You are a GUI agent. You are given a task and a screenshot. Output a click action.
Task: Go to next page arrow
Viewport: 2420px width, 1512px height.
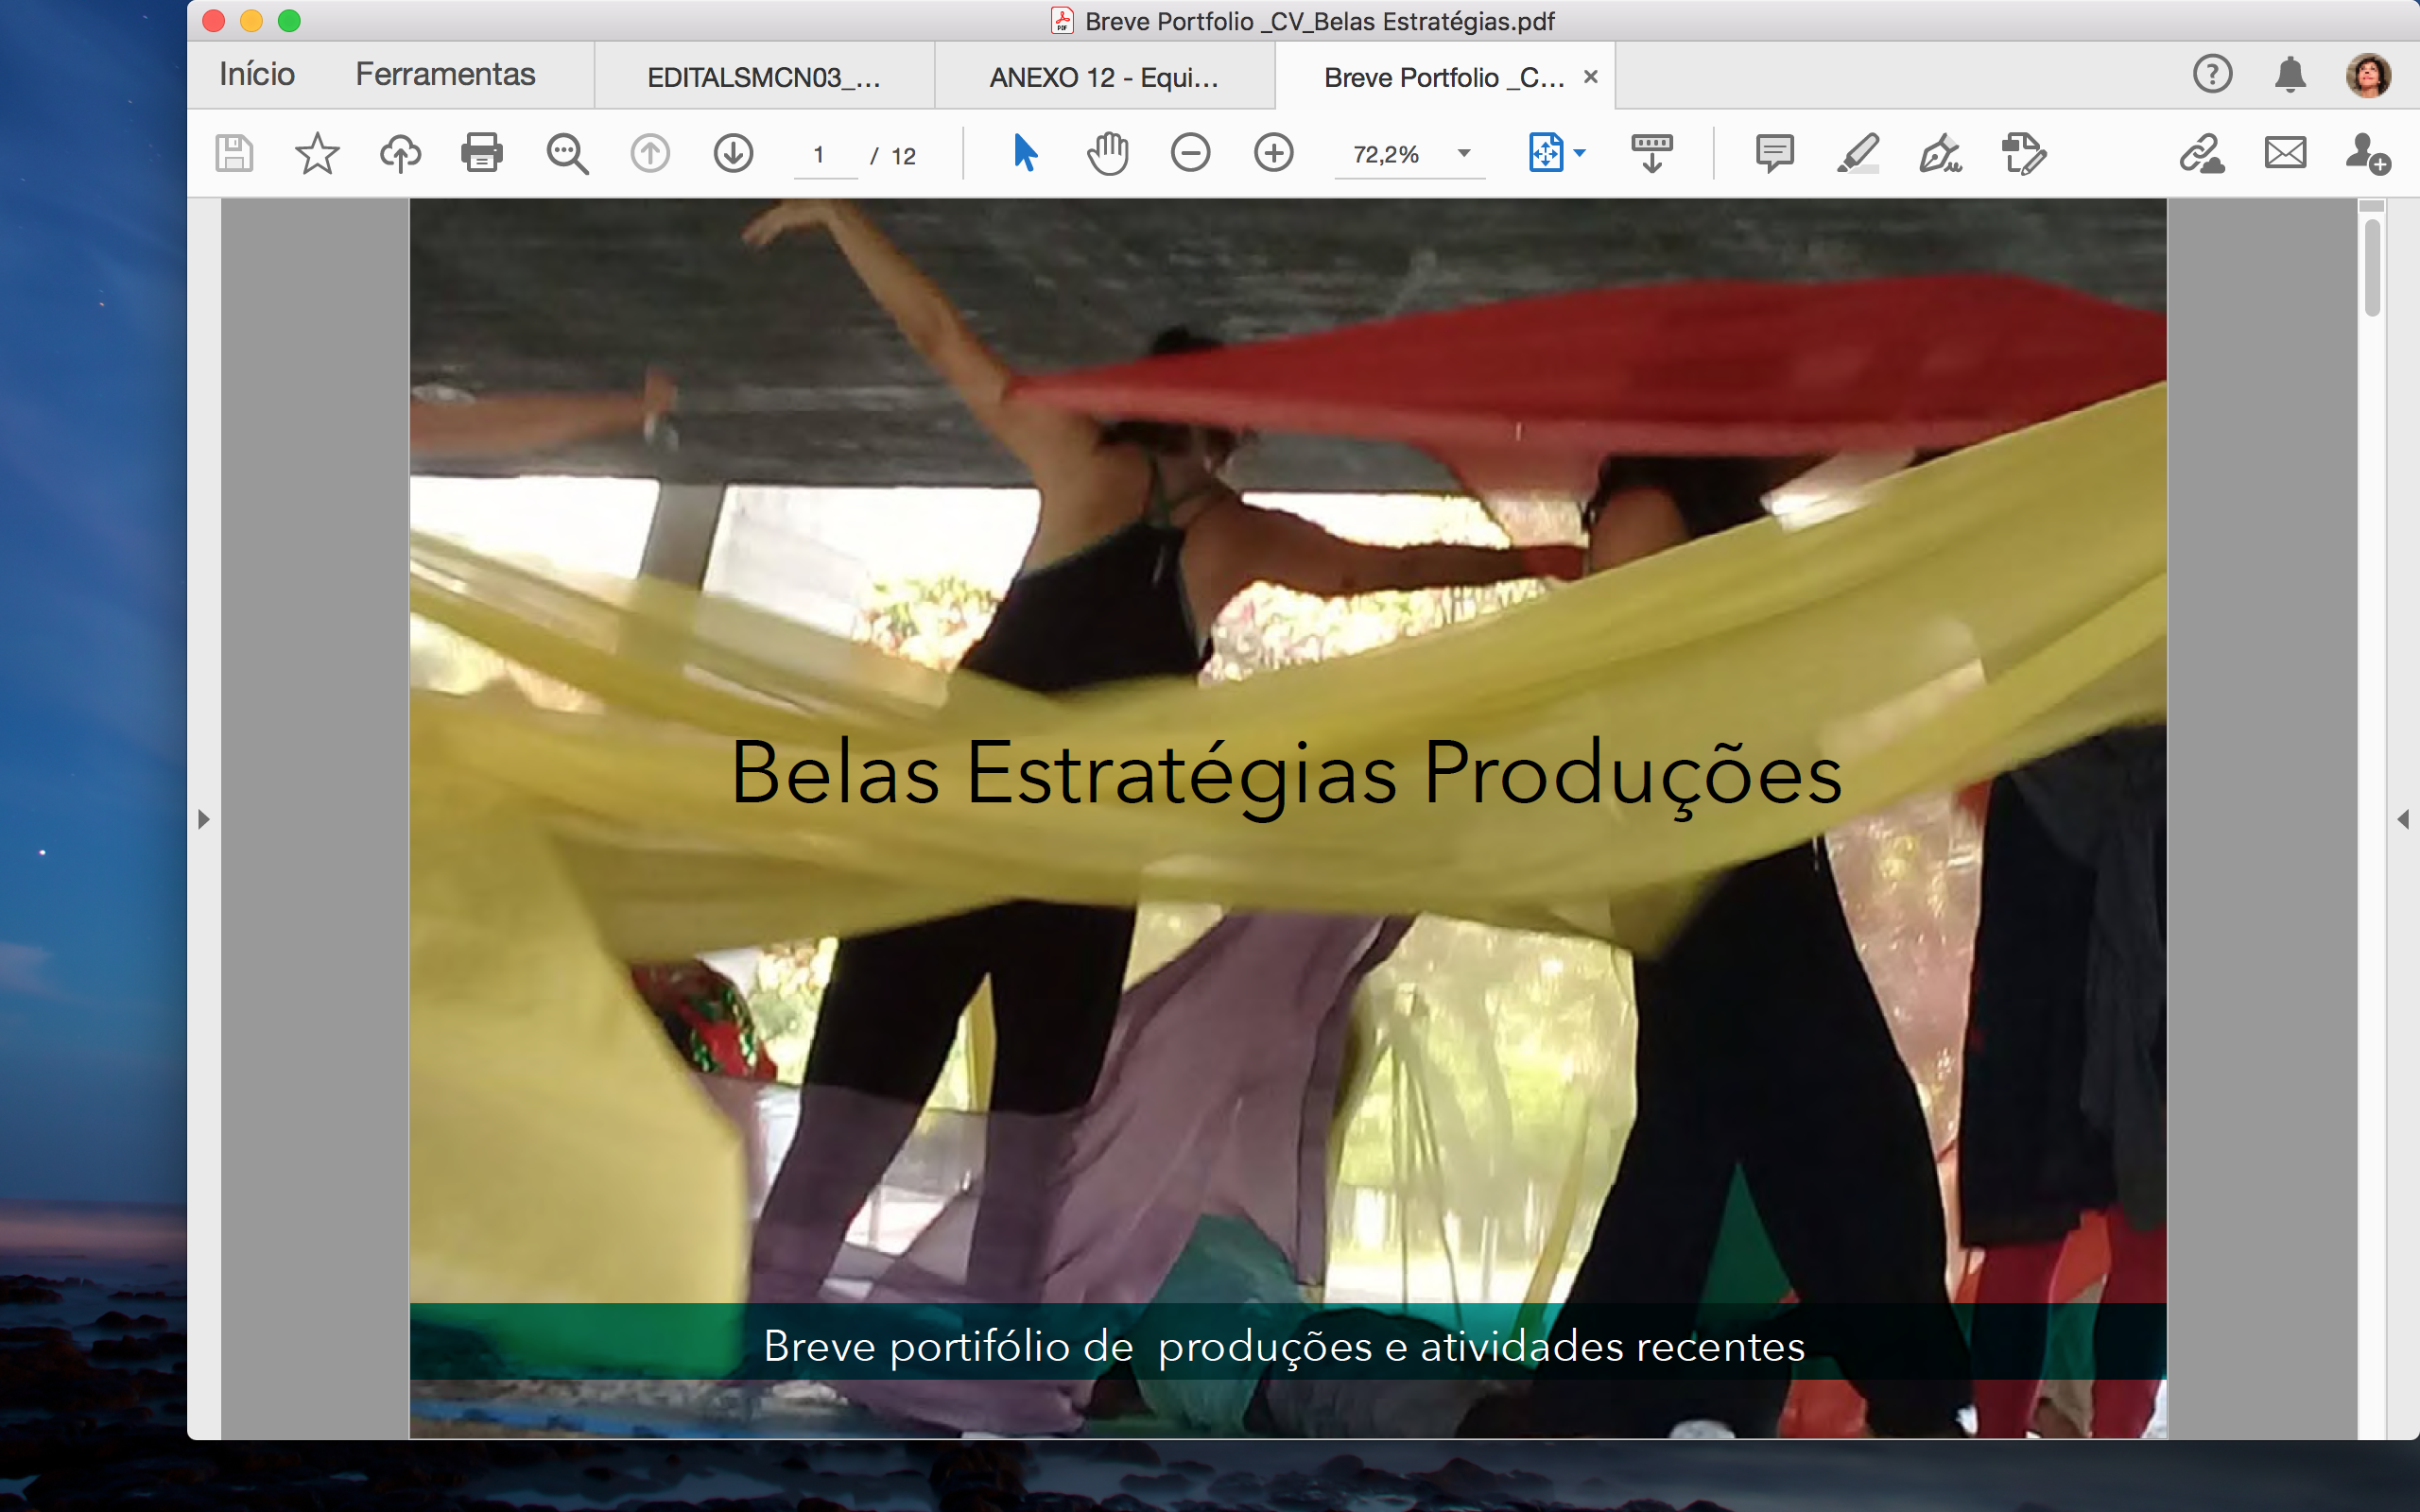tap(733, 154)
